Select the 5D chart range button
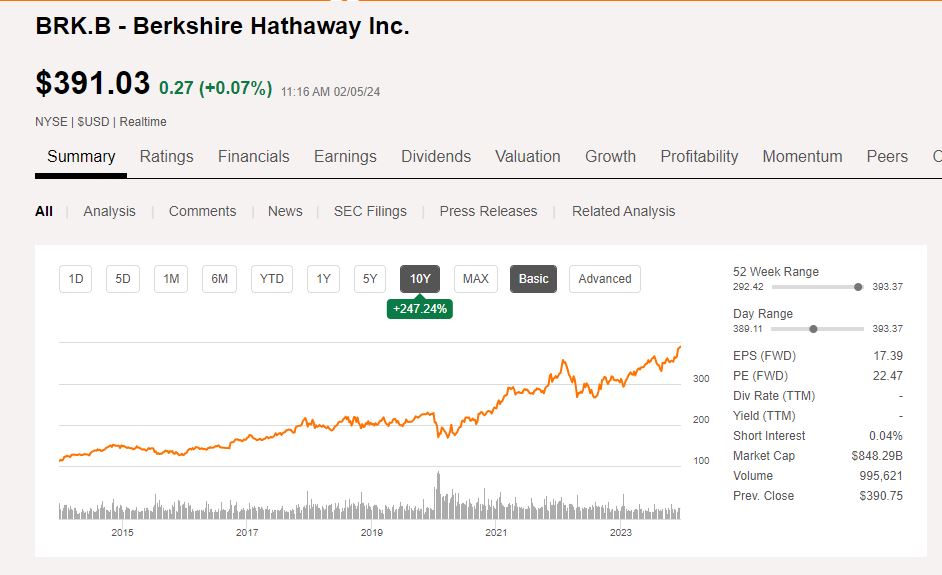The width and height of the screenshot is (942, 575). point(123,279)
